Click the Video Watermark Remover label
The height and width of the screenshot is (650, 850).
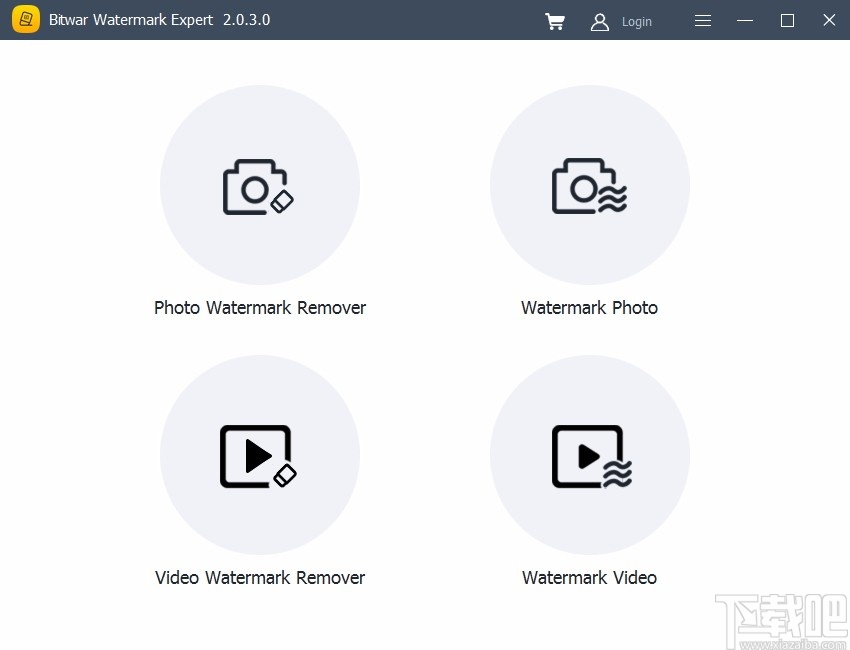[x=260, y=577]
